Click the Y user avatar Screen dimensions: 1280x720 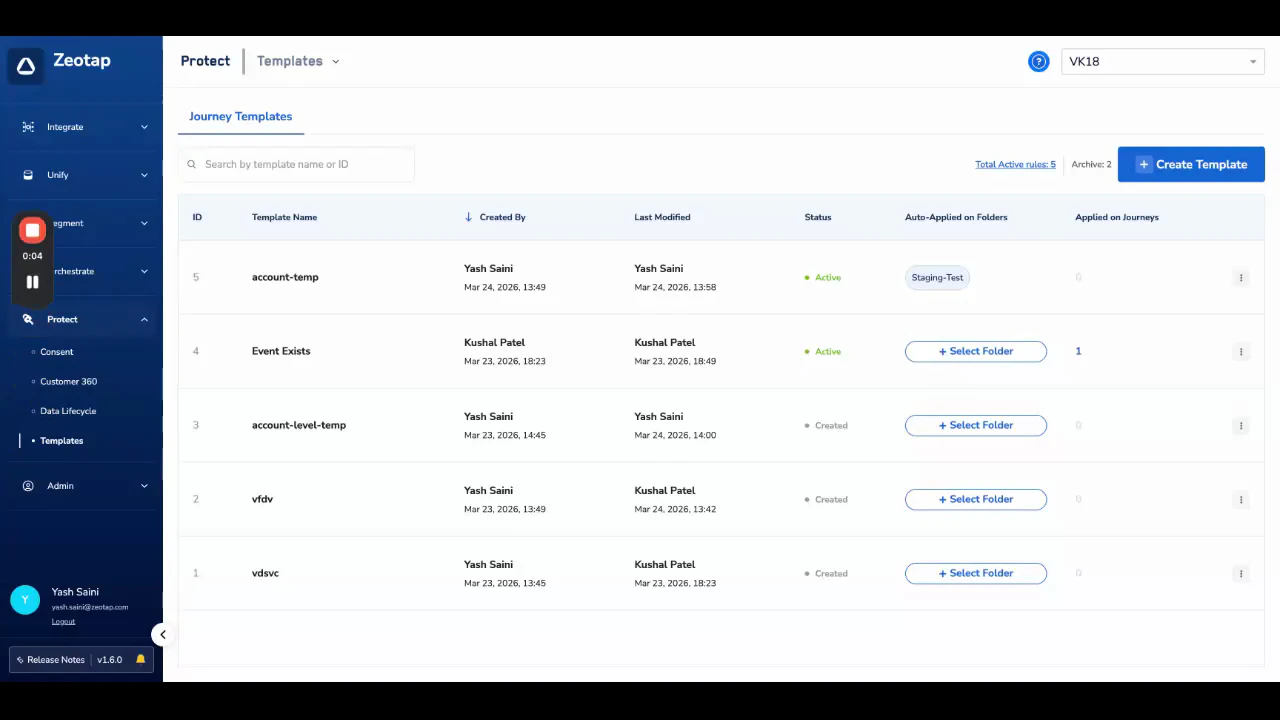[25, 599]
